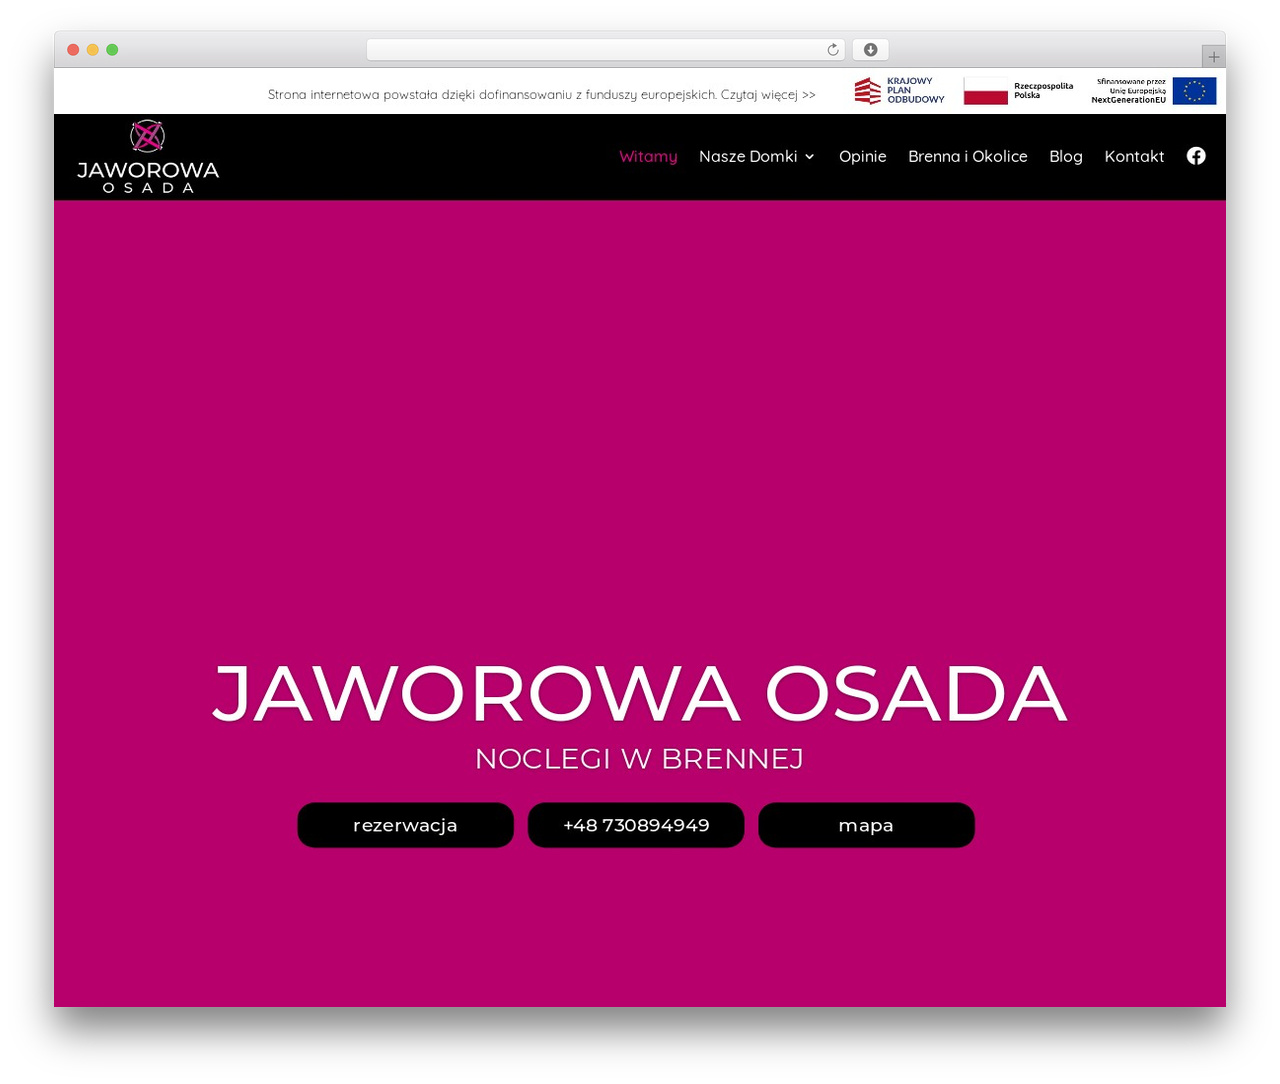This screenshot has height=1084, width=1280.
Task: Click the rezerwacja button
Action: [405, 825]
